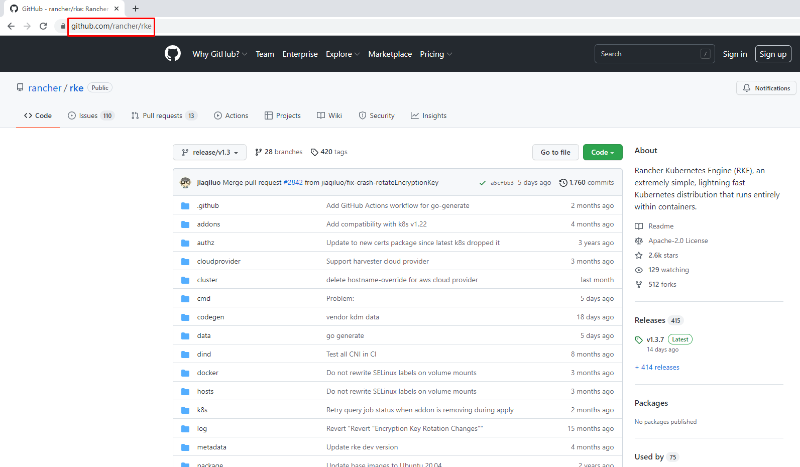Click the Go to file button
The image size is (800, 467).
tap(555, 152)
